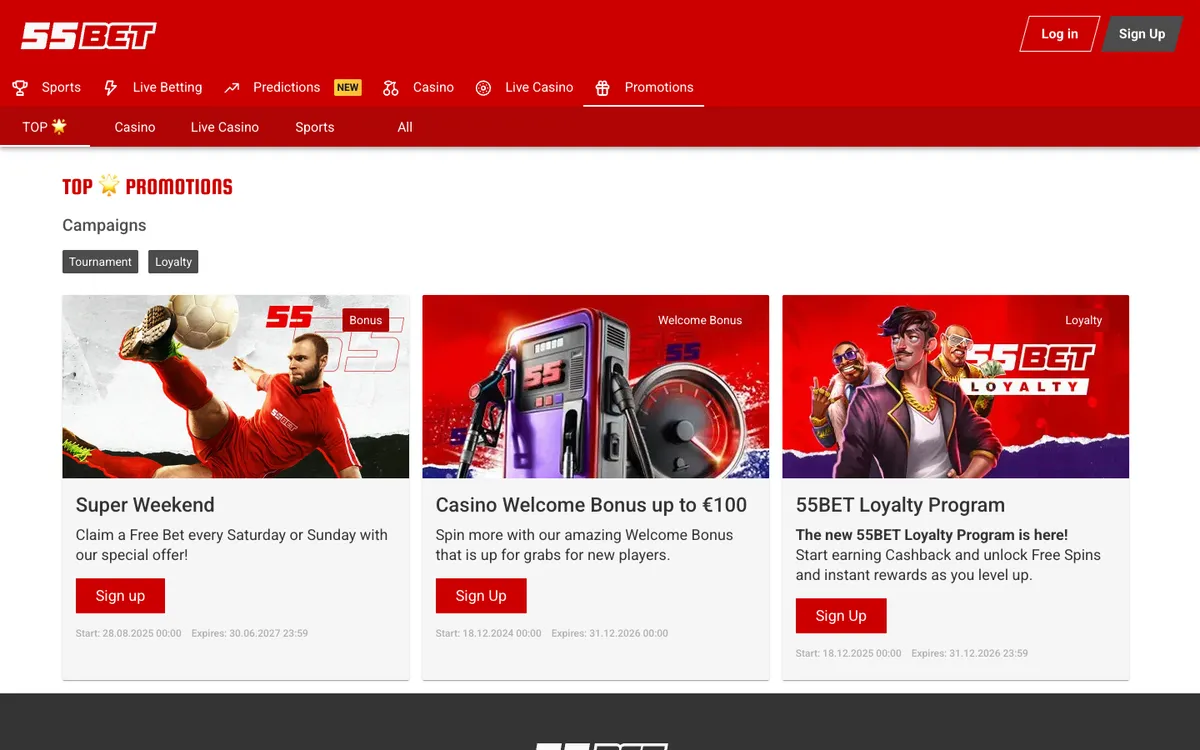Click the Start 28.08.2025 00:00 text
Image resolution: width=1200 pixels, height=750 pixels.
[x=129, y=633]
